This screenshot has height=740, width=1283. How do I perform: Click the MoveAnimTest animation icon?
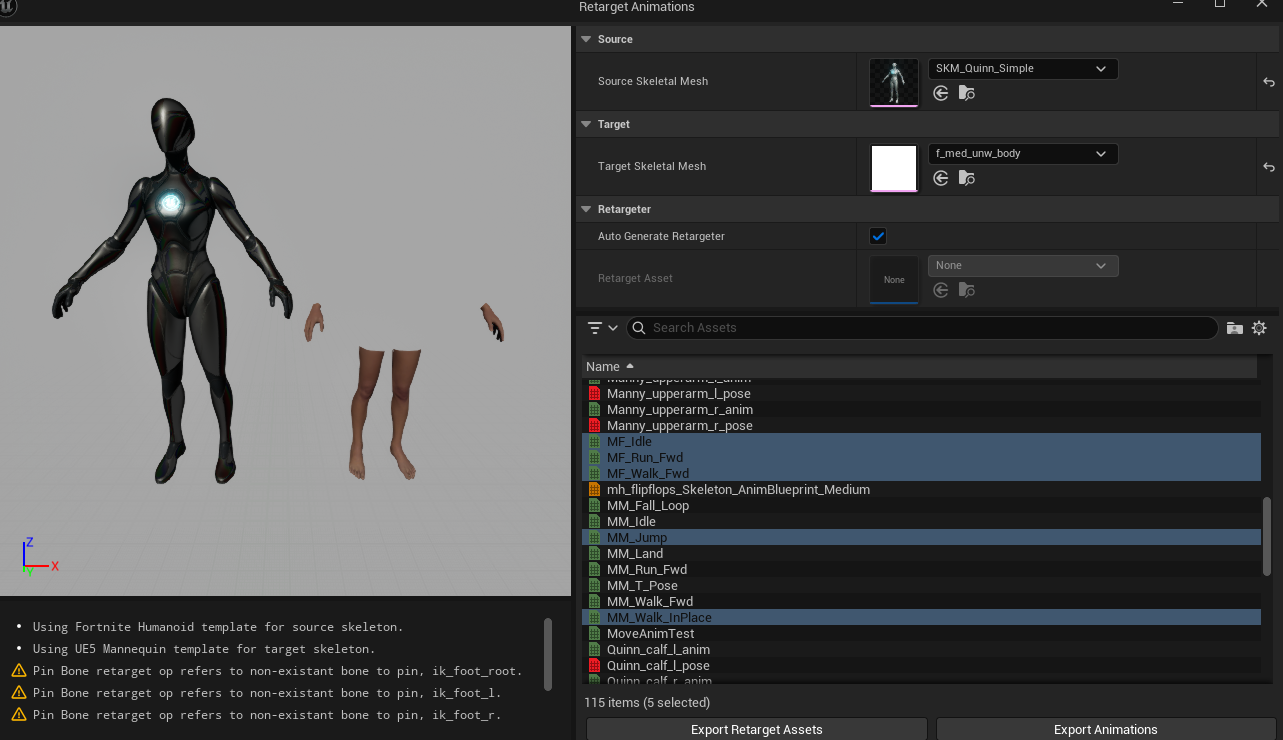[594, 634]
